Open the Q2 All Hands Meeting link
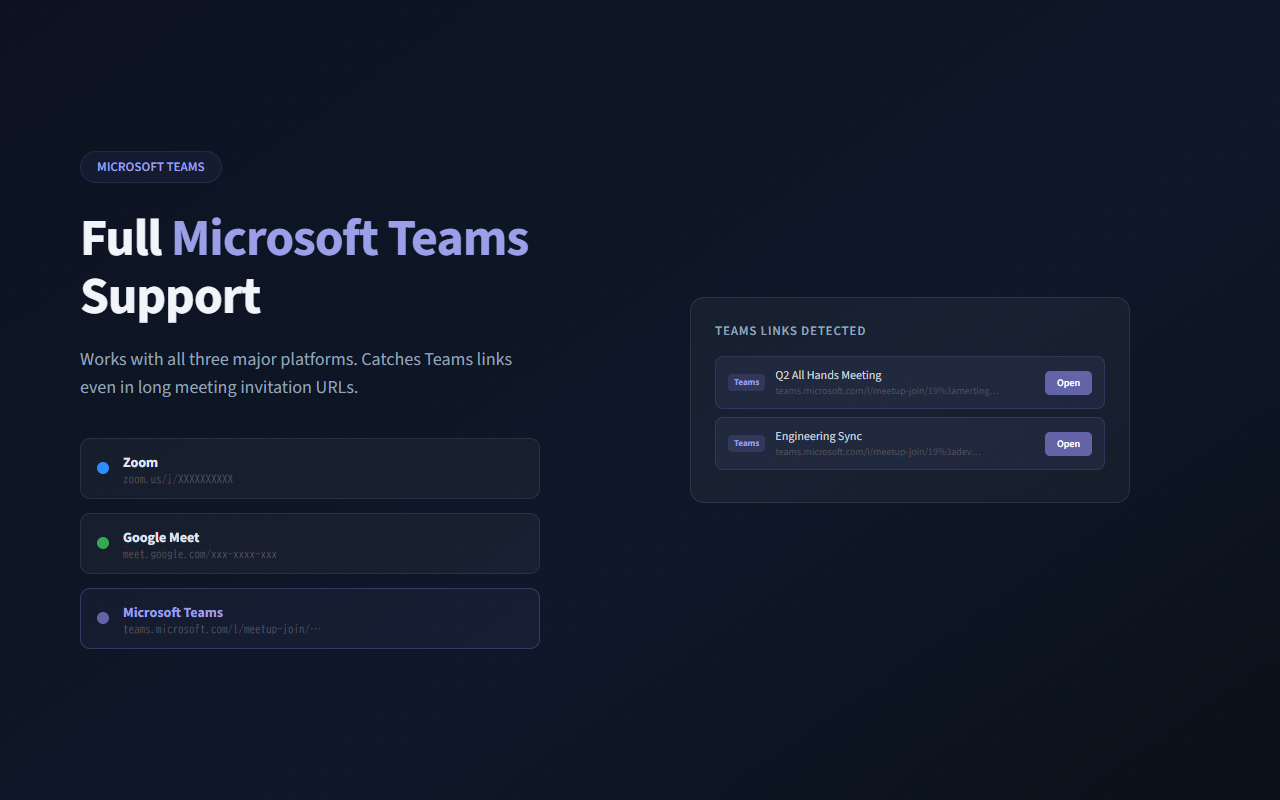This screenshot has height=800, width=1280. [1068, 383]
